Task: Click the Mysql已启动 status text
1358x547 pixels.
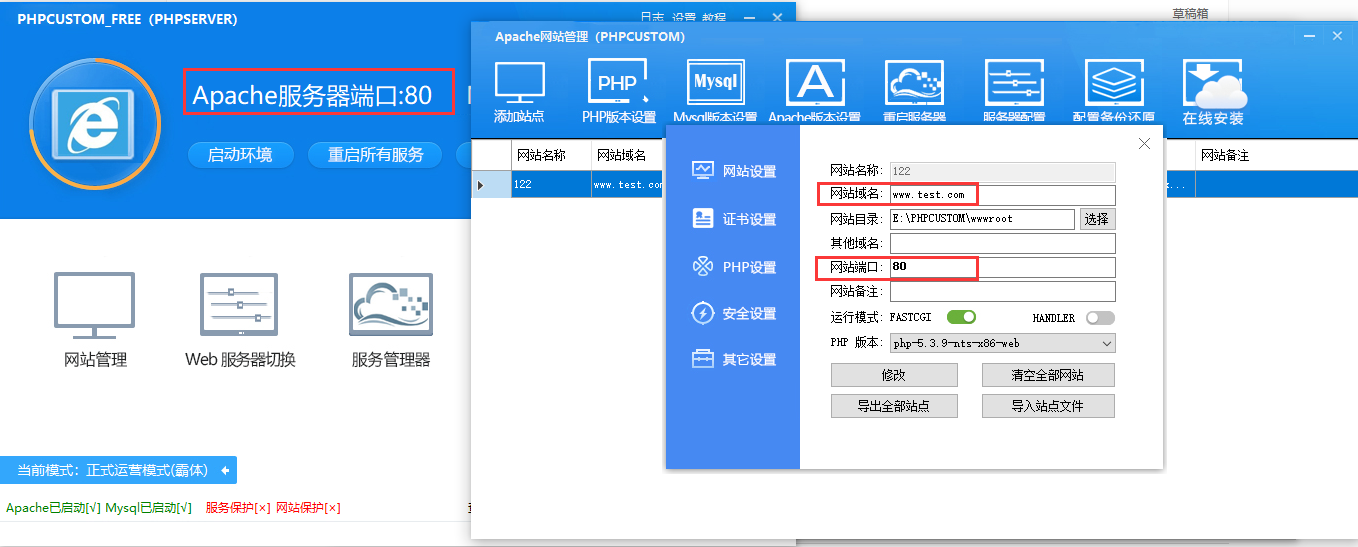Action: pyautogui.click(x=148, y=508)
